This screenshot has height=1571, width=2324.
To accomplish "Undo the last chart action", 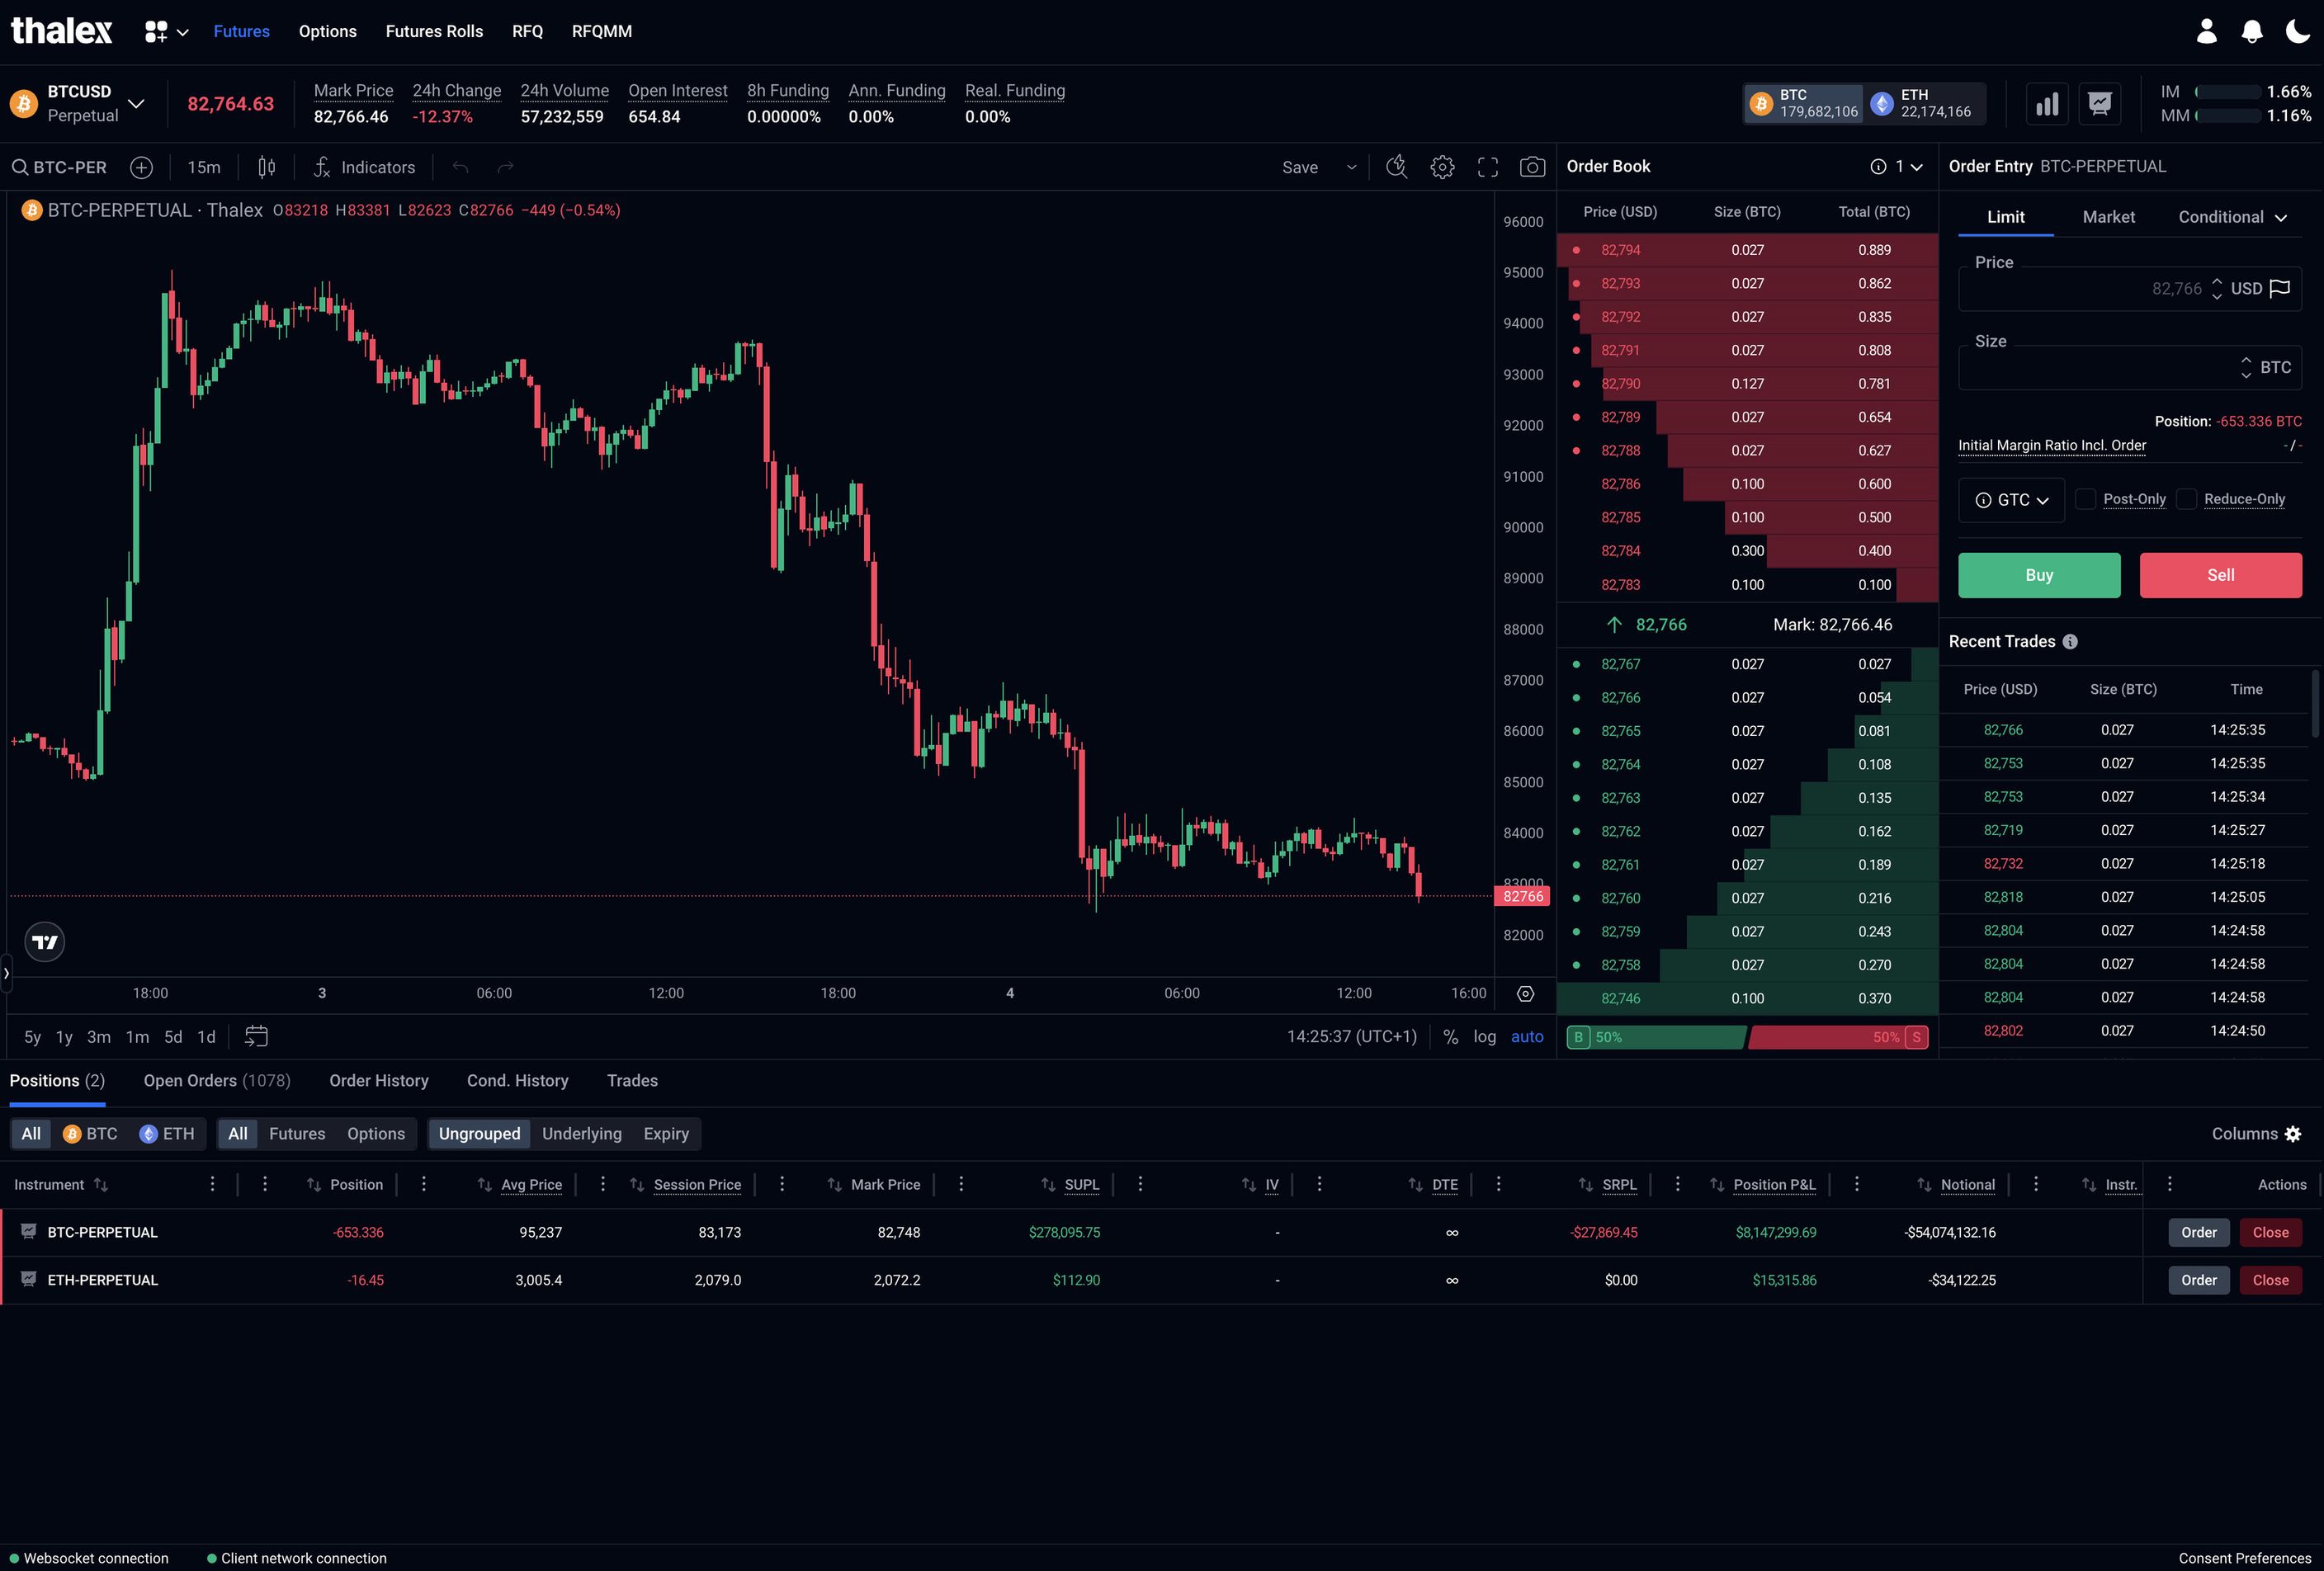I will tap(460, 167).
